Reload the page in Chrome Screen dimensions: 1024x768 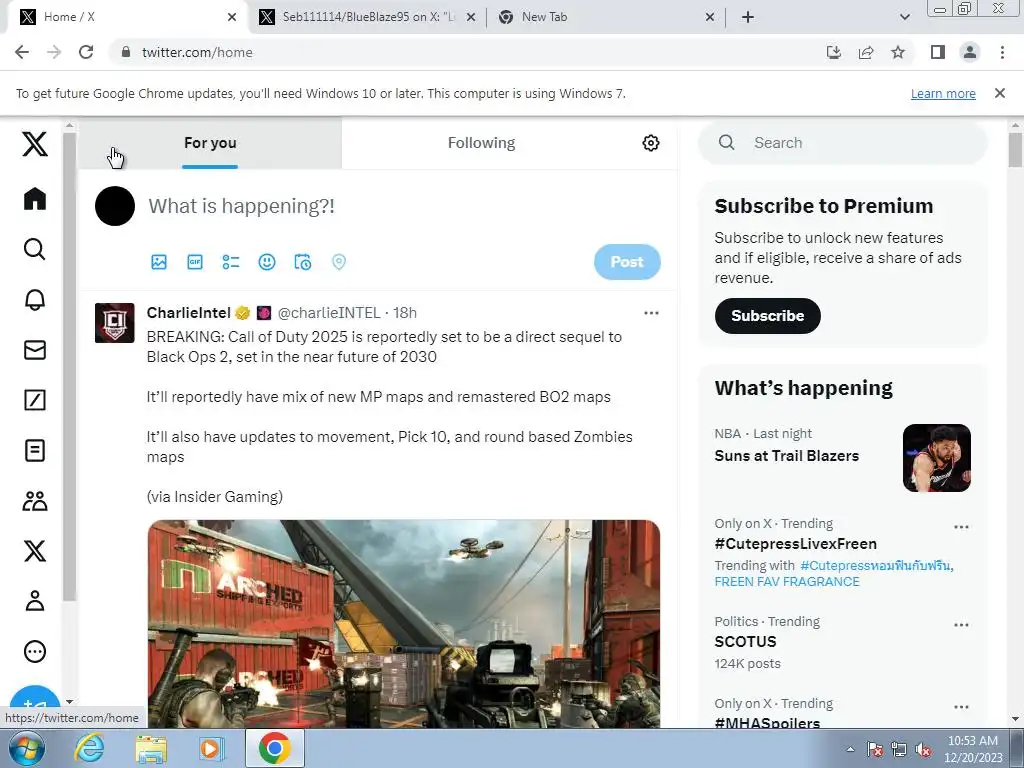pos(86,52)
